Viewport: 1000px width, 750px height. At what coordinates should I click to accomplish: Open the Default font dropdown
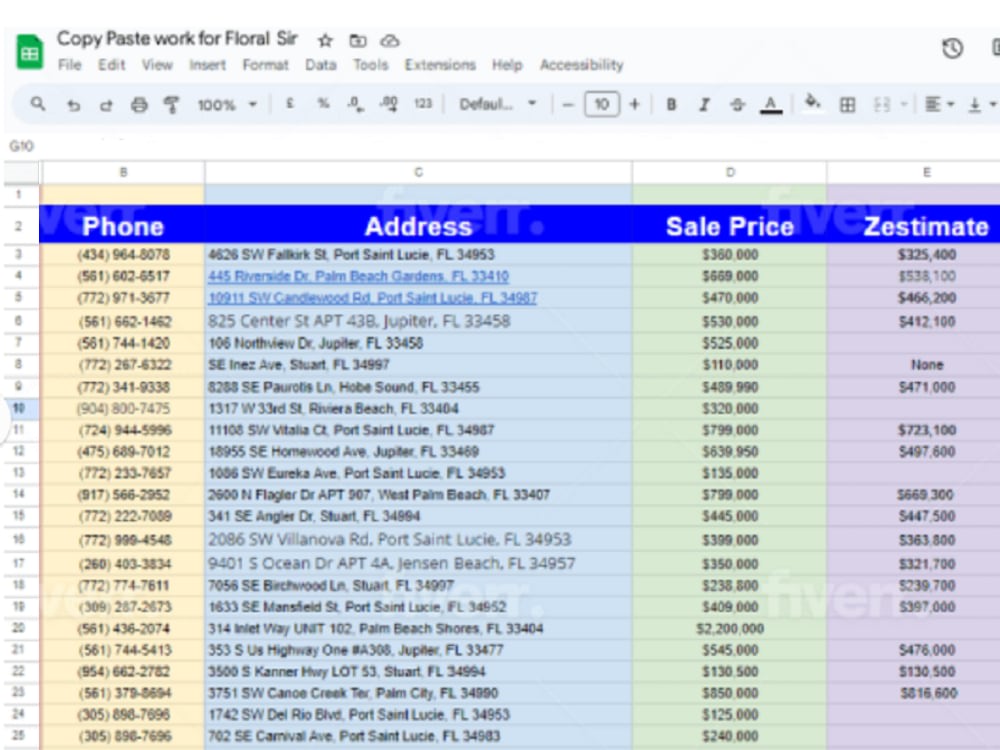(x=498, y=105)
